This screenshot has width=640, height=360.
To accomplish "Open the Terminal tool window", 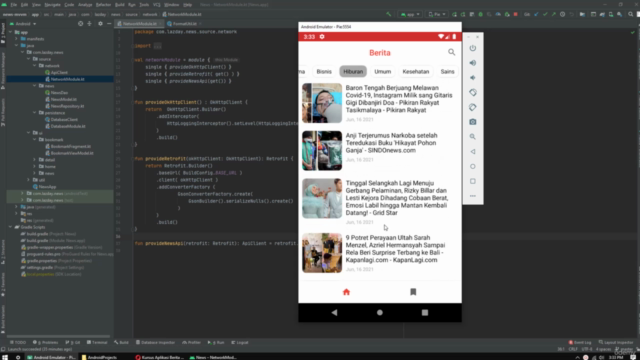I will tap(97, 342).
